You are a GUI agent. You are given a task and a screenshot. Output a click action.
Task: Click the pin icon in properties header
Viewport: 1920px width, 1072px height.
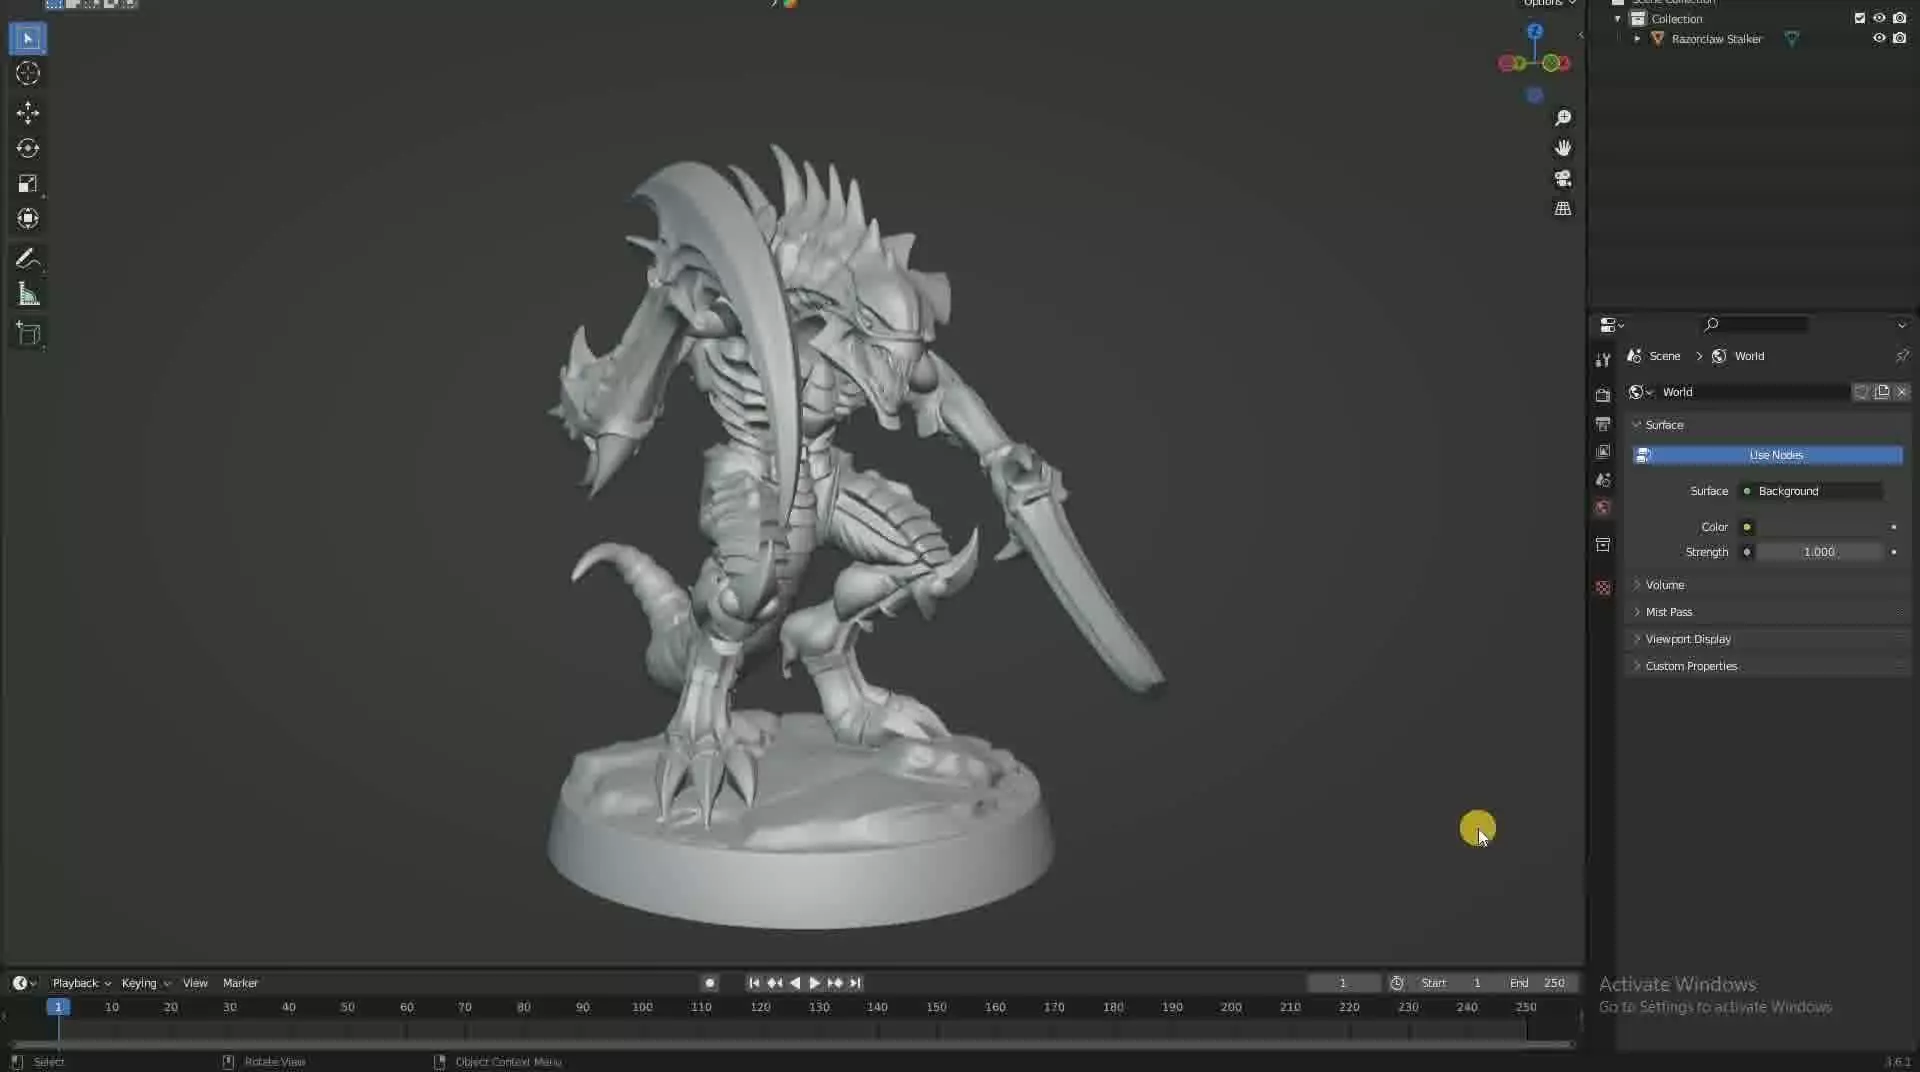(1902, 356)
